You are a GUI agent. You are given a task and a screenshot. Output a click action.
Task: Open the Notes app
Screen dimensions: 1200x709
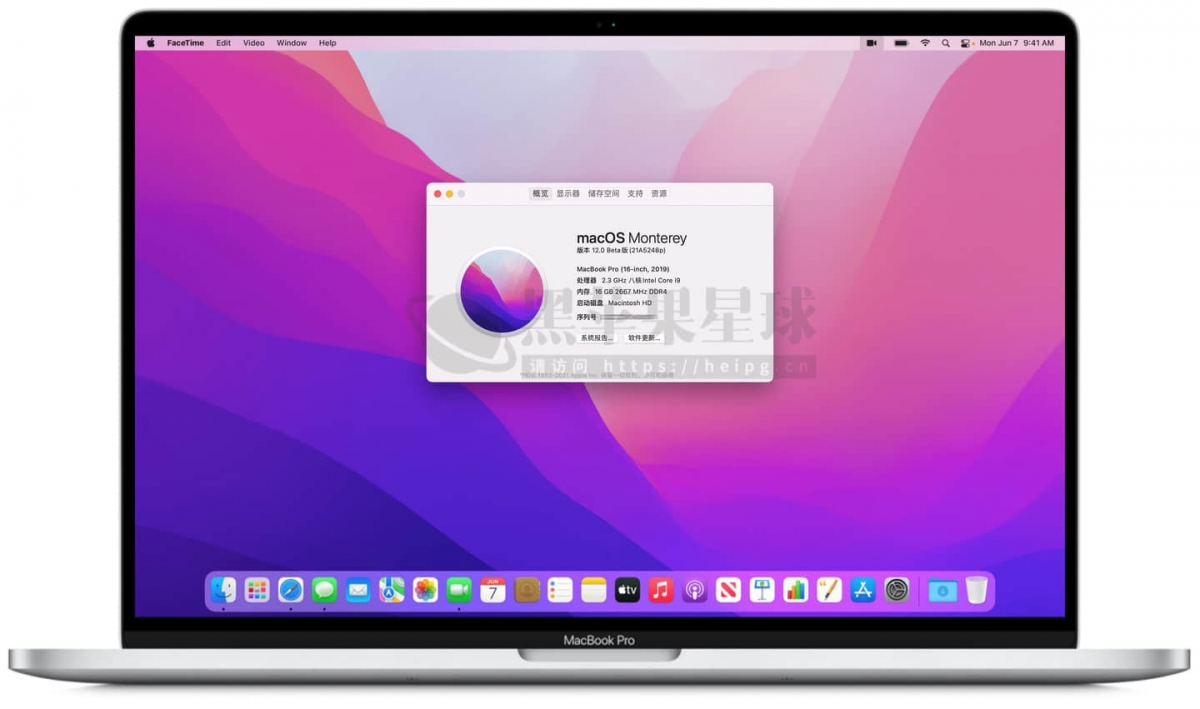pos(592,590)
